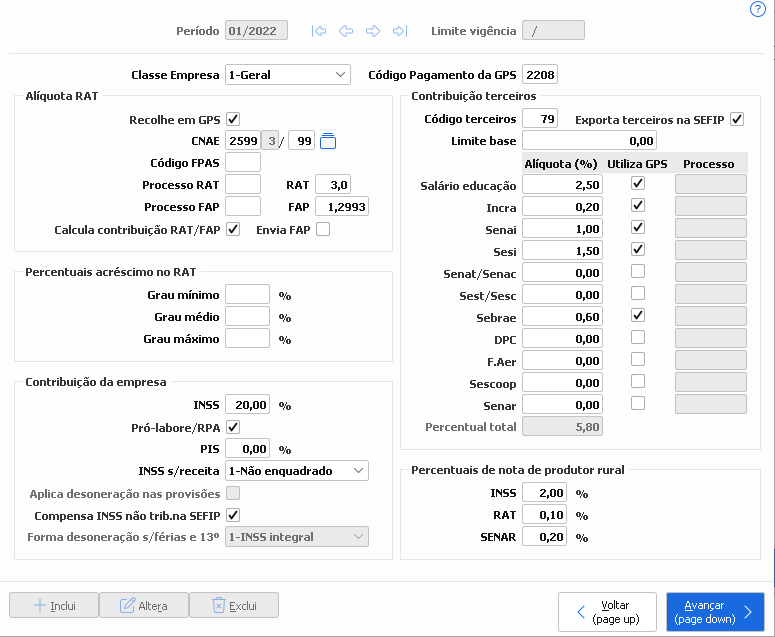Expand the INSS s/receita dropdown
This screenshot has width=775, height=637.
(297, 470)
